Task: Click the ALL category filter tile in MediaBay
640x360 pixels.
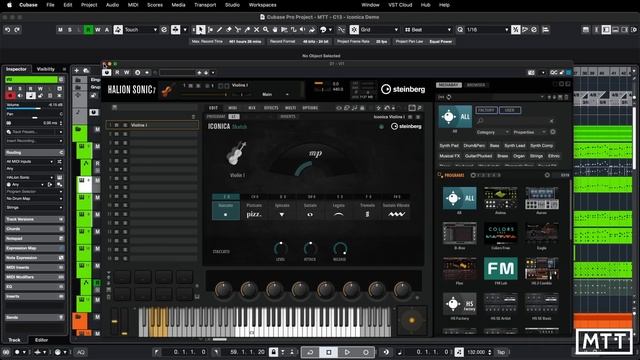Action: coord(455,116)
